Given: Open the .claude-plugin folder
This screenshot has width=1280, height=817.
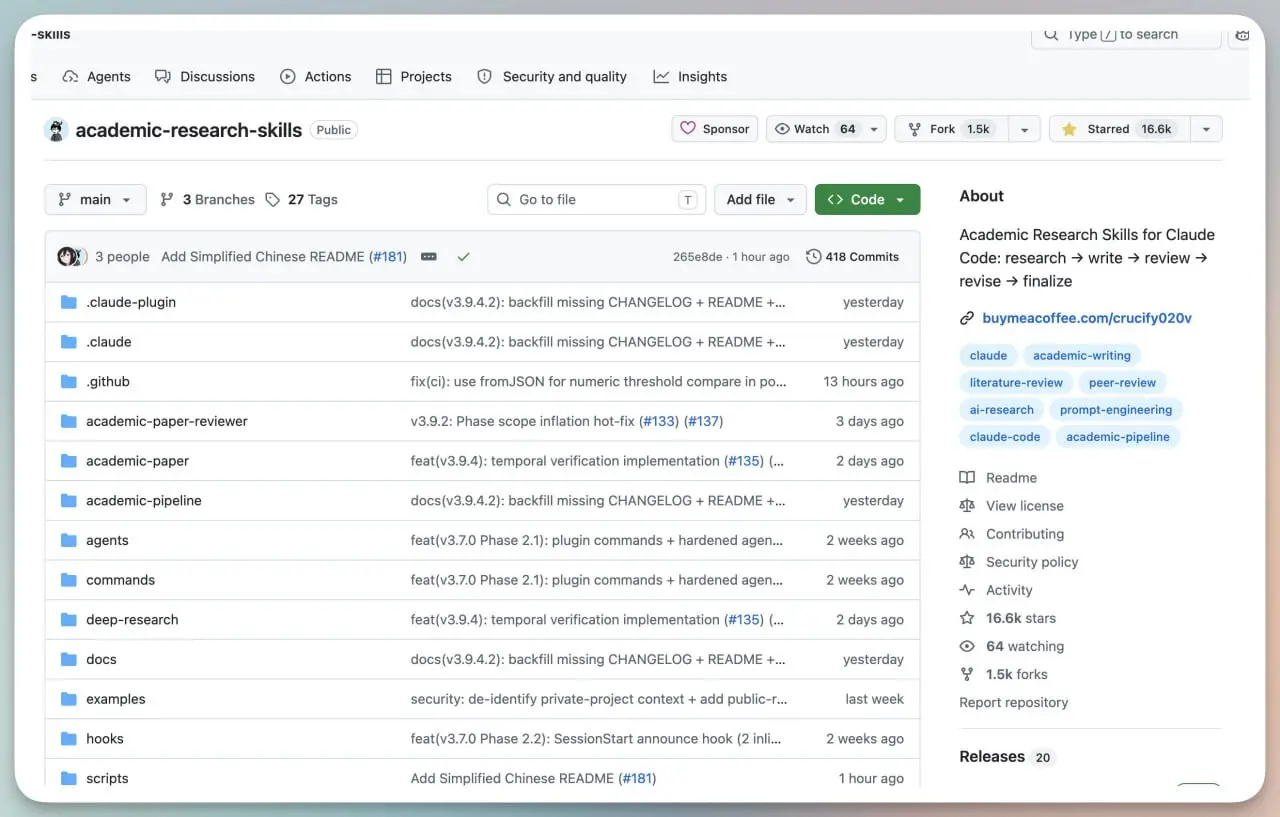Looking at the screenshot, I should tap(131, 302).
